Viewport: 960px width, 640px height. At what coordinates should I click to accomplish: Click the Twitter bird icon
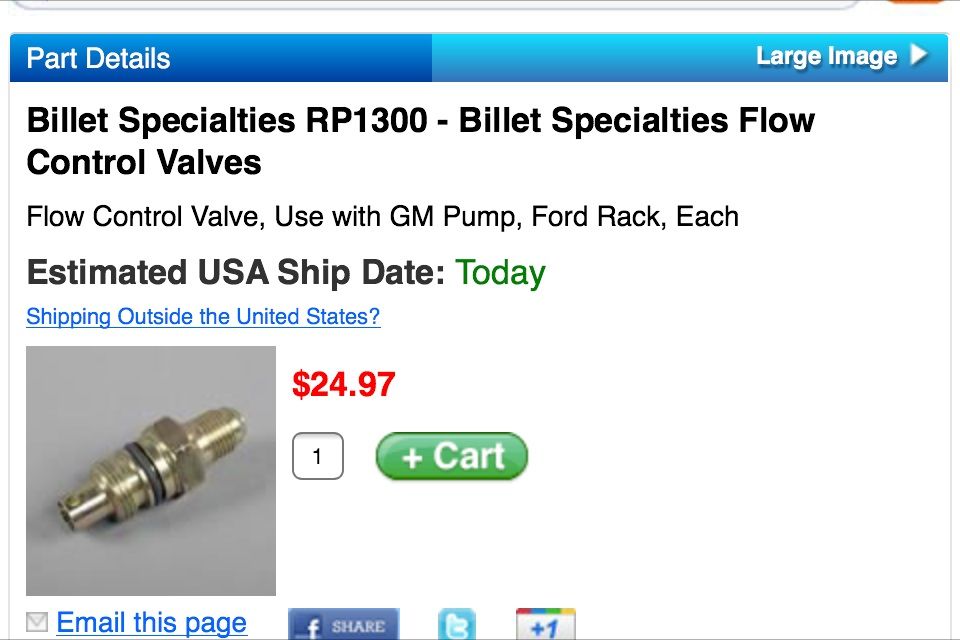[x=457, y=626]
